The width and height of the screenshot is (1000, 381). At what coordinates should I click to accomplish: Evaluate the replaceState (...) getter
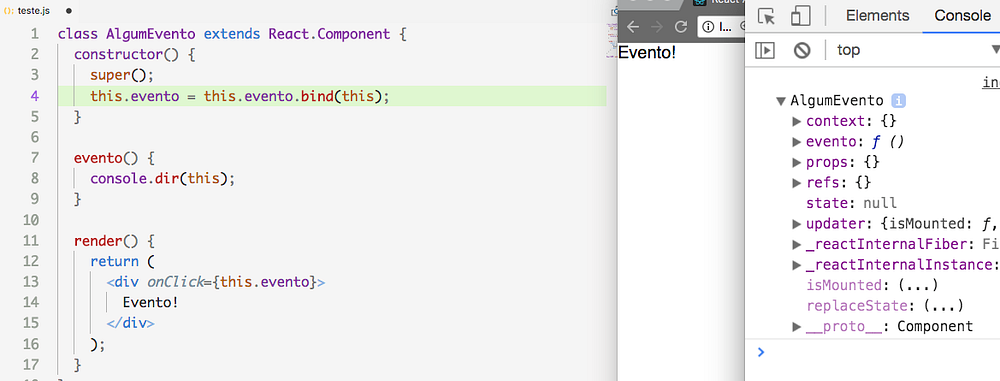pyautogui.click(x=943, y=306)
